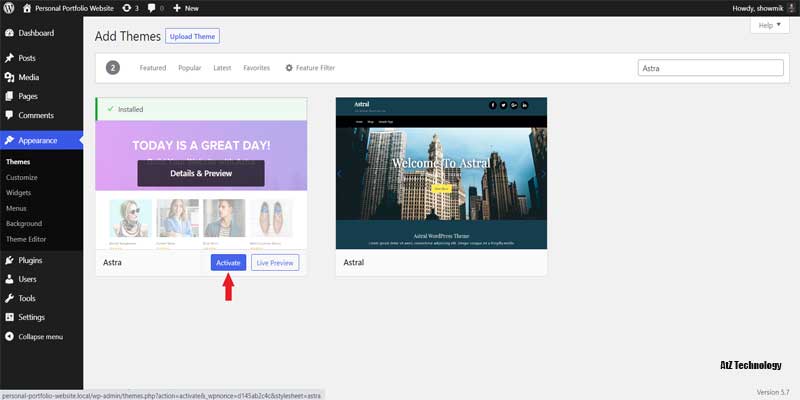Open the Feature Filter gear option
The image size is (800, 400).
(310, 68)
